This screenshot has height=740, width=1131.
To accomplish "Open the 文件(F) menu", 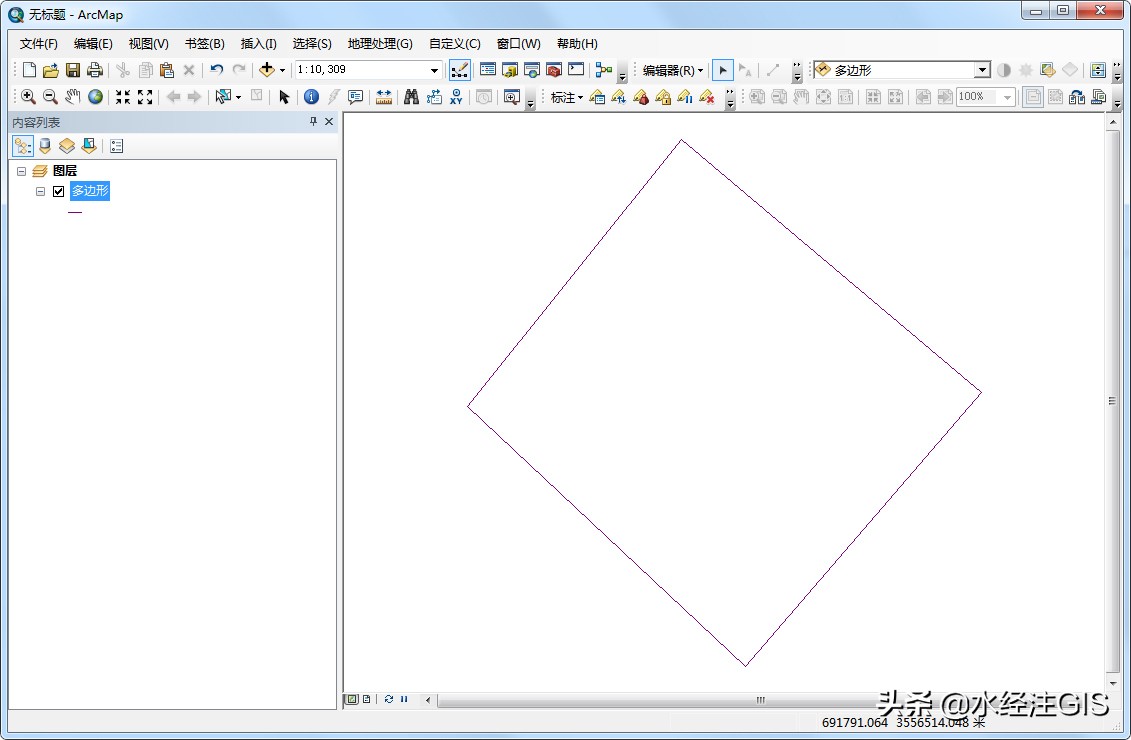I will click(x=38, y=43).
